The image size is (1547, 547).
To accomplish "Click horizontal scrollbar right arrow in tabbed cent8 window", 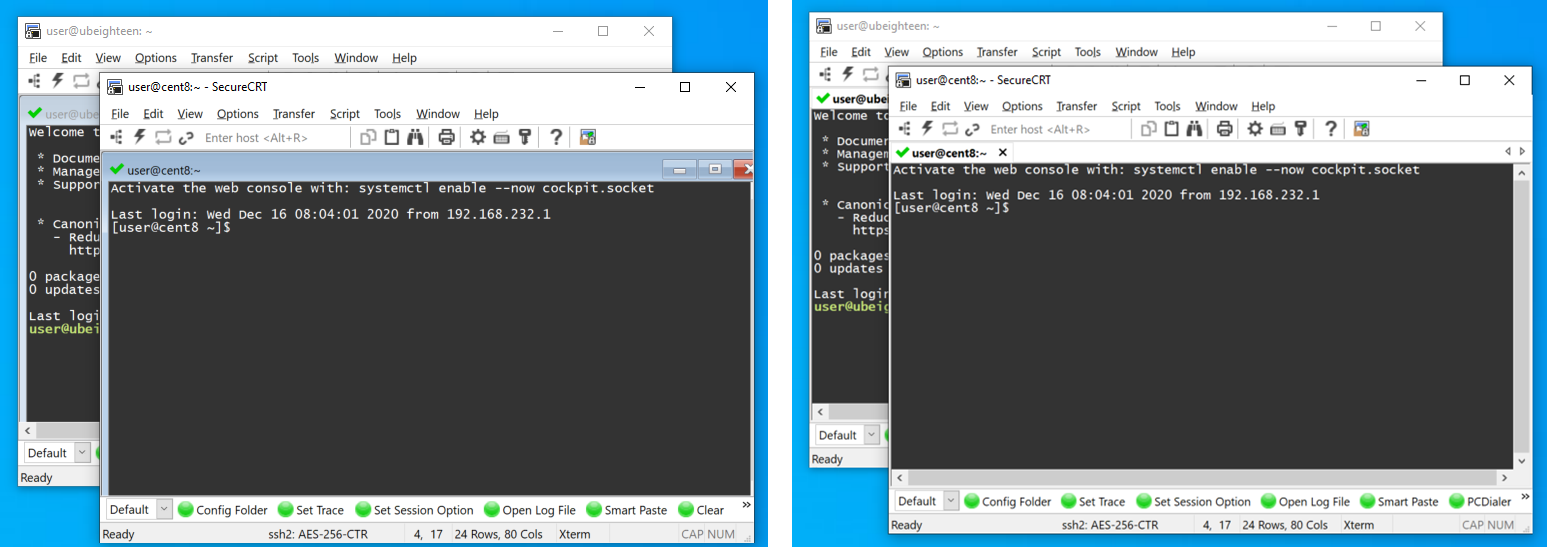I will [x=1504, y=479].
